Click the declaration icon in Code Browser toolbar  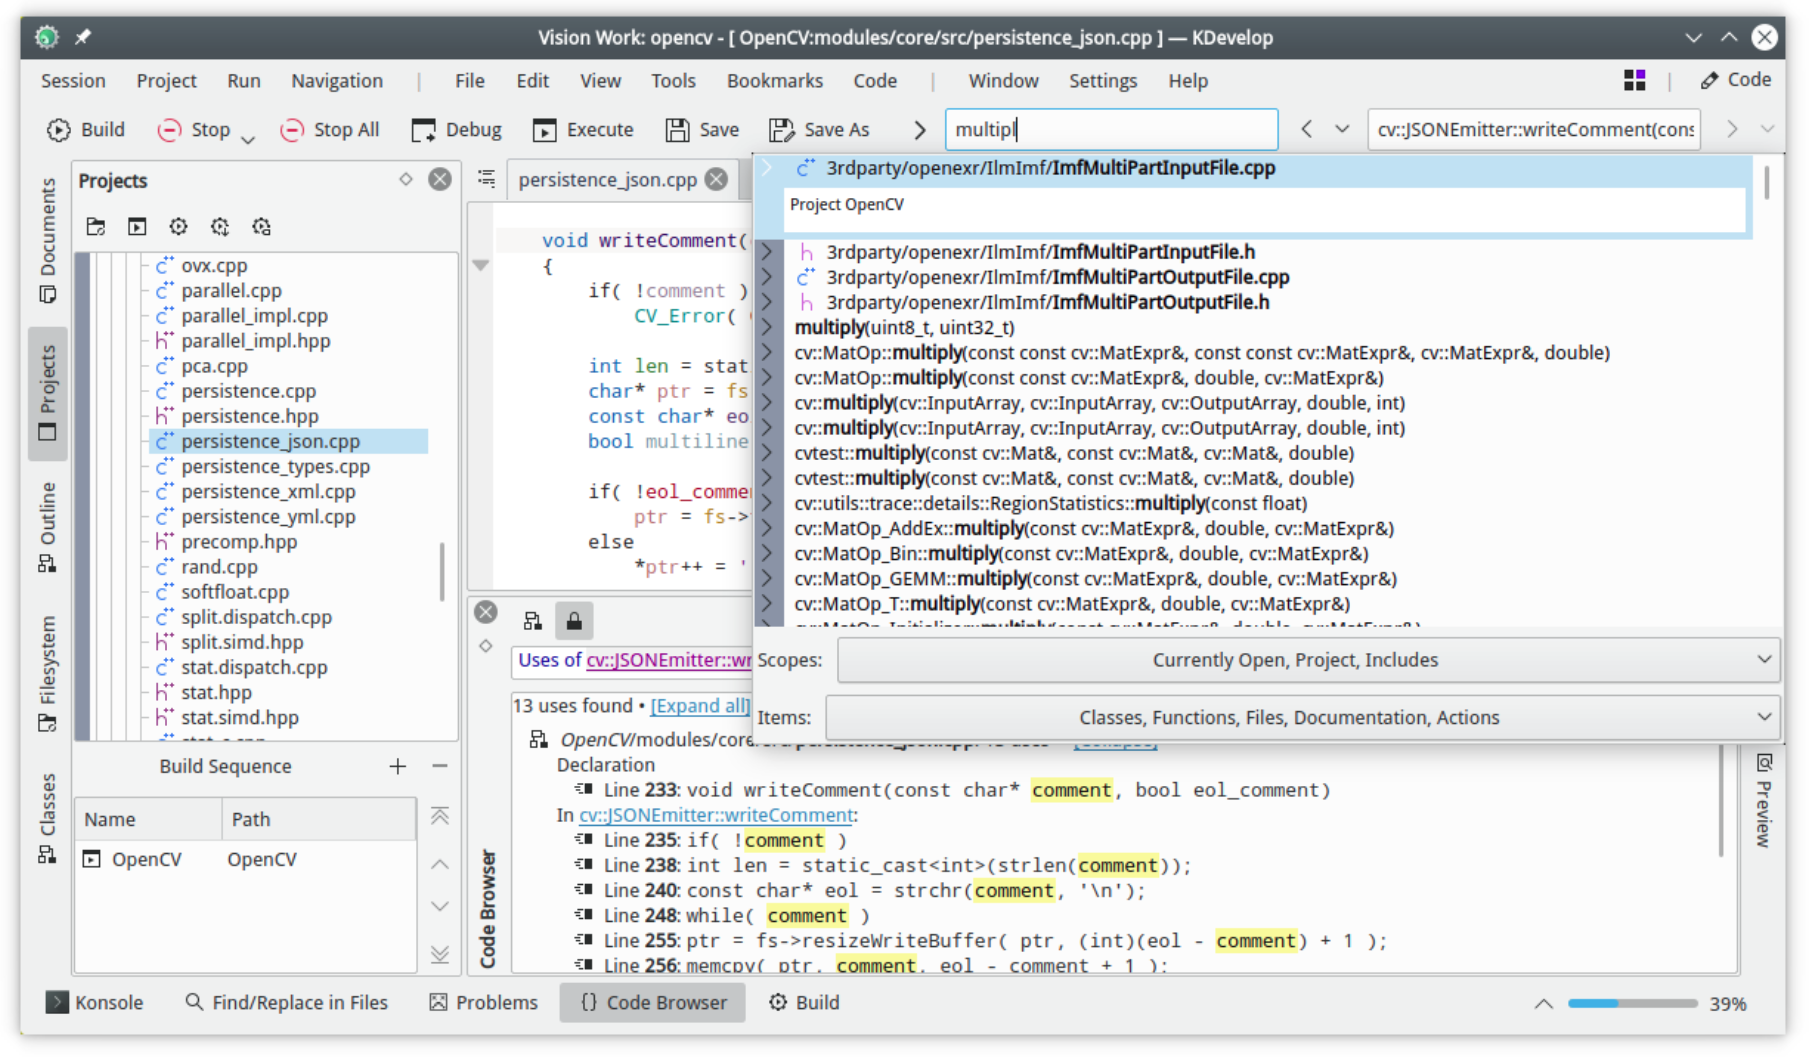click(533, 621)
